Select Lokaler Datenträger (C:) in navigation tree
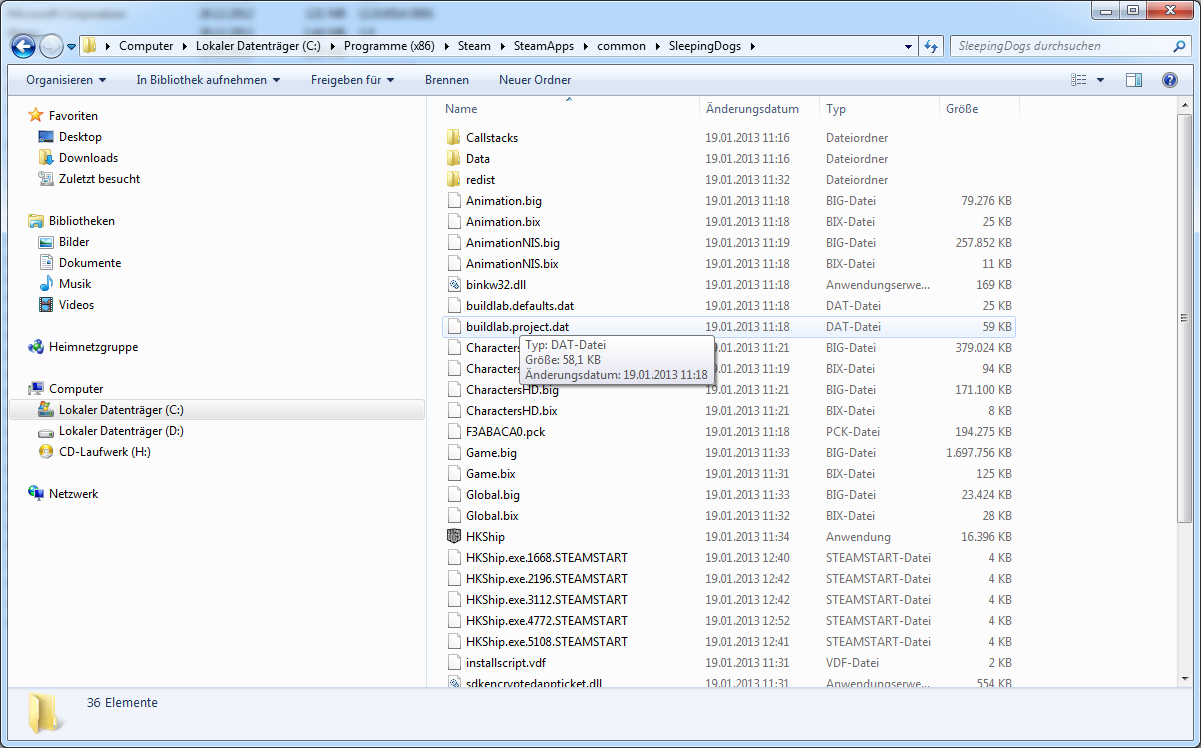This screenshot has width=1201, height=748. click(216, 410)
